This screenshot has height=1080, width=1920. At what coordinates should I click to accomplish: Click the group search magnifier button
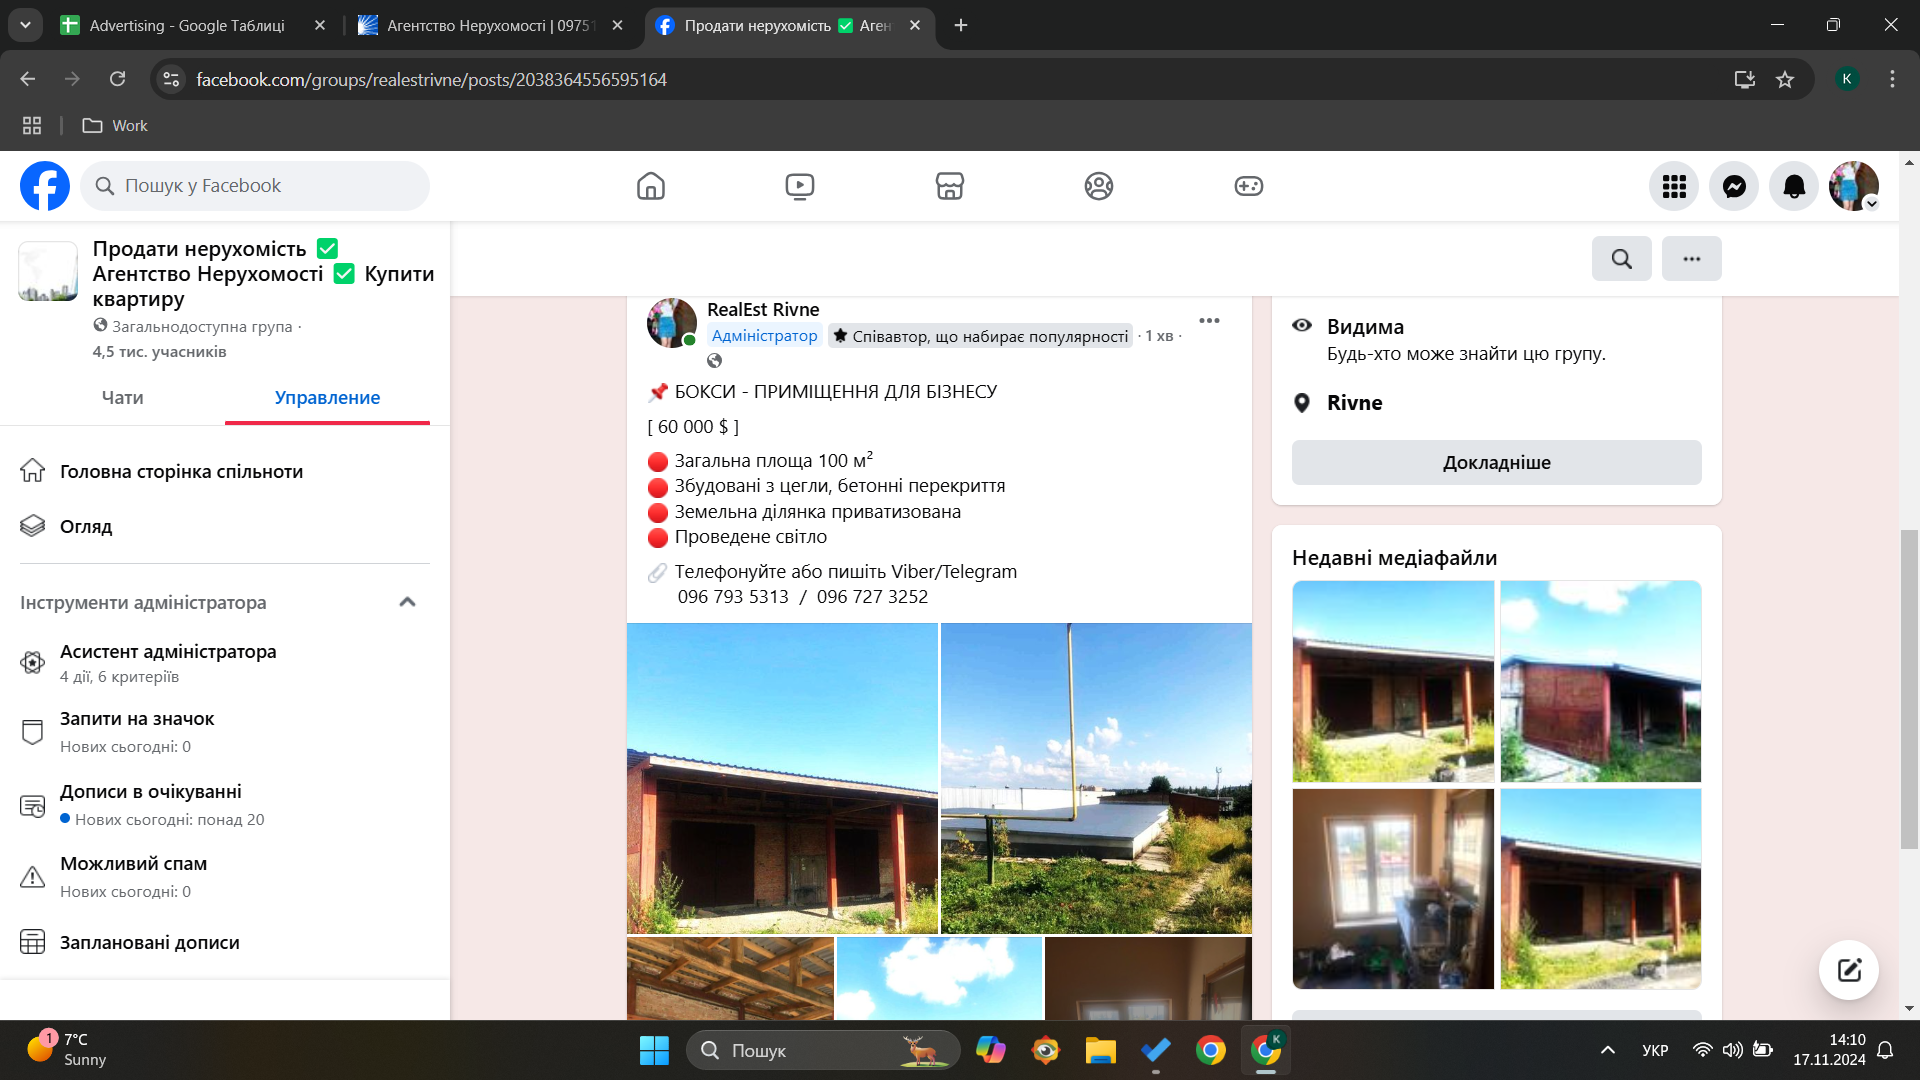(1621, 259)
